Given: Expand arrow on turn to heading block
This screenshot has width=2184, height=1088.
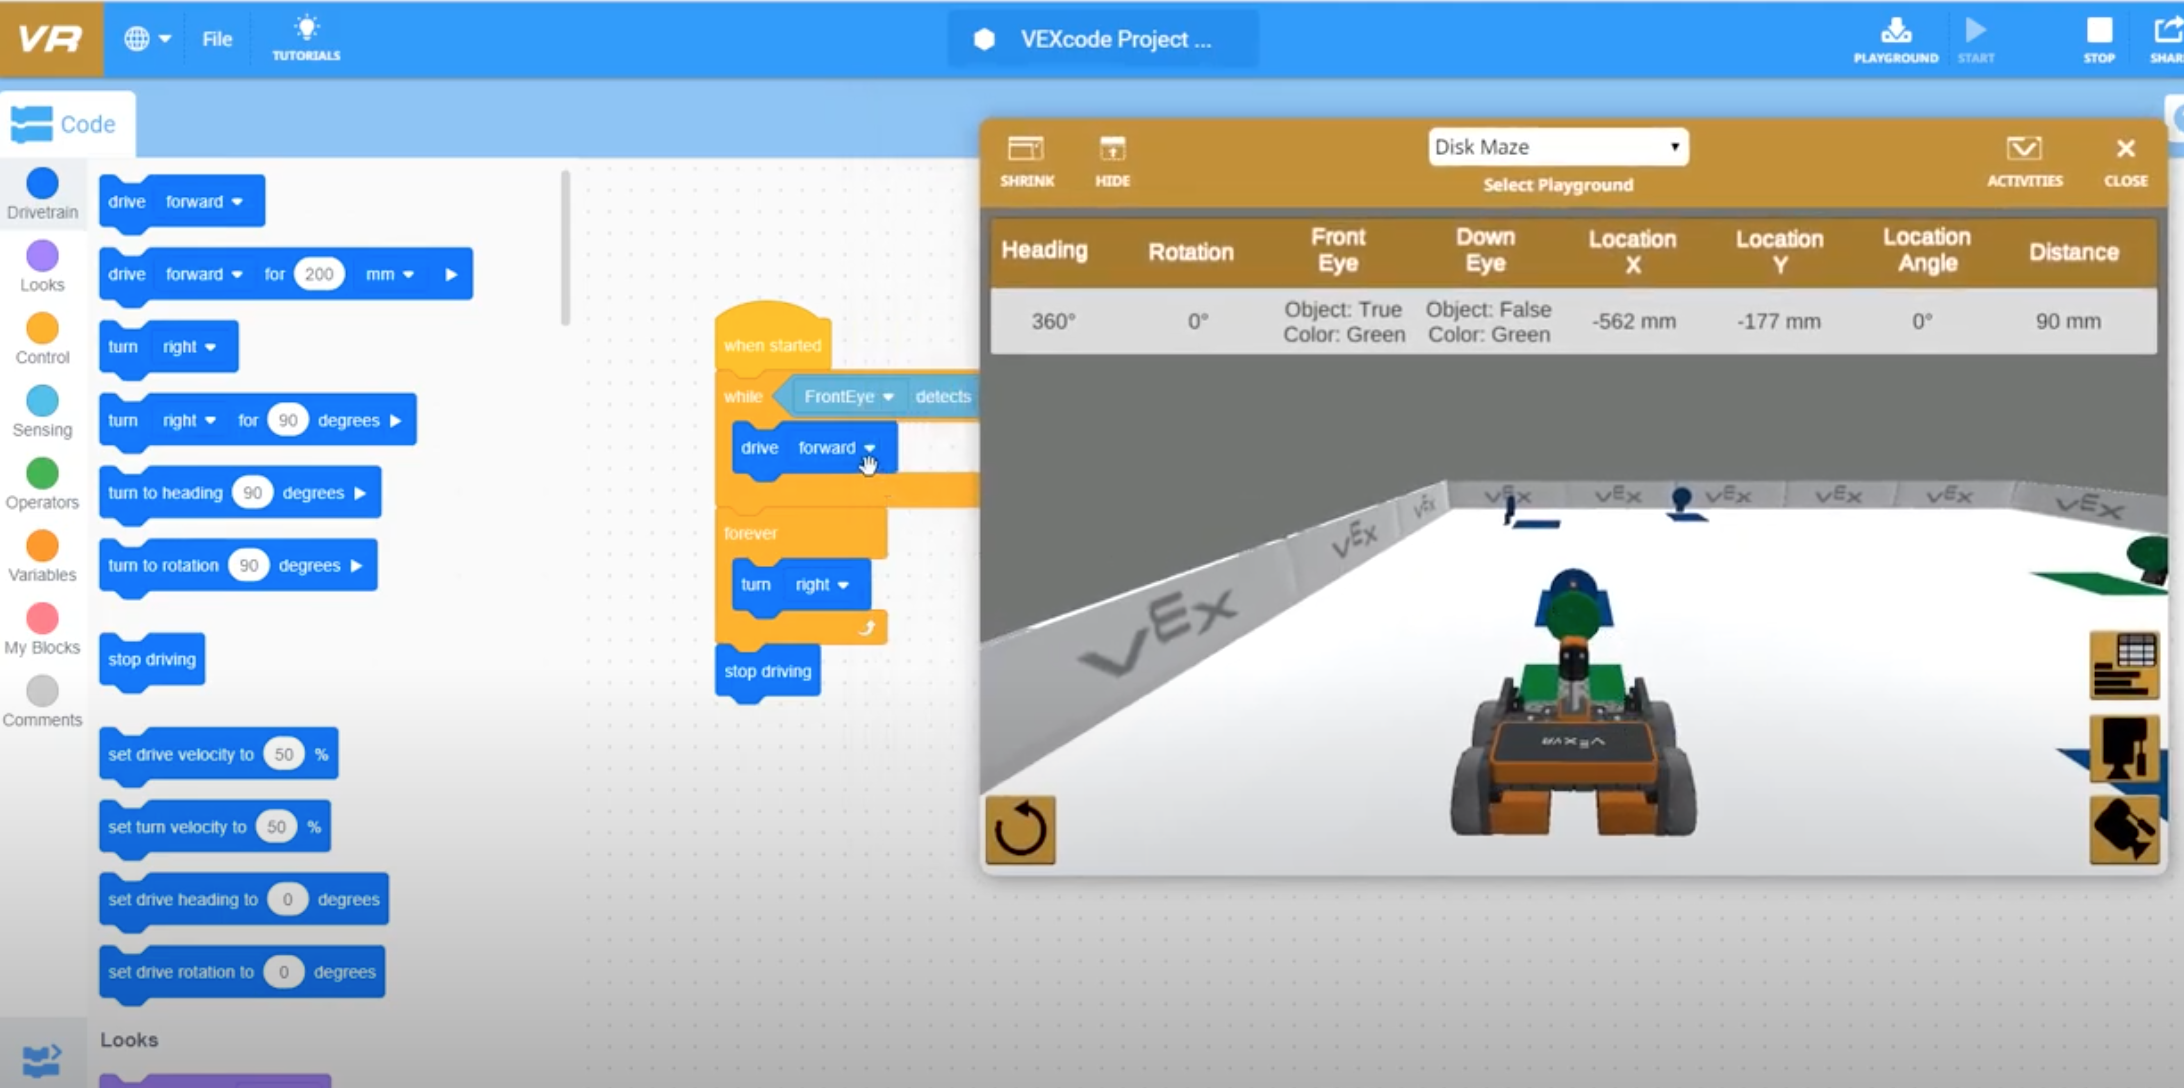Looking at the screenshot, I should point(360,493).
